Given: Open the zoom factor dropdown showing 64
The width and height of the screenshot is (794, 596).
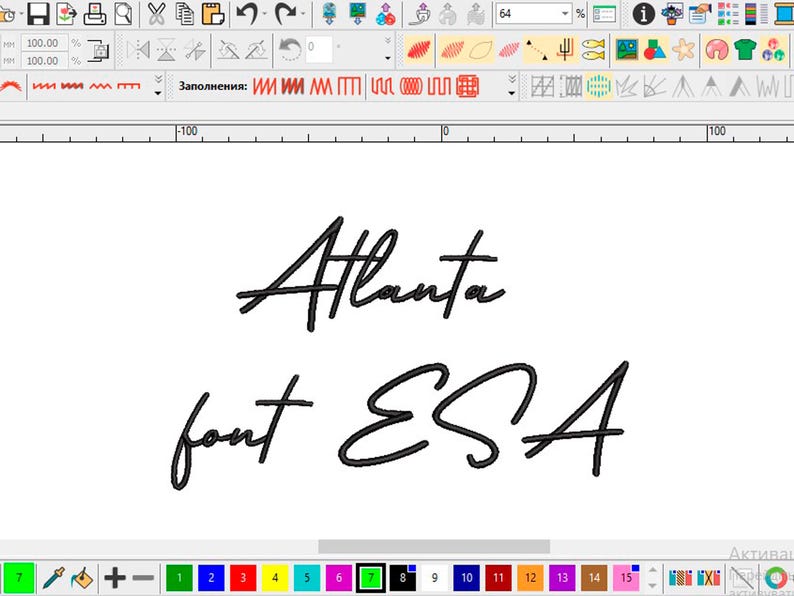Looking at the screenshot, I should [565, 14].
